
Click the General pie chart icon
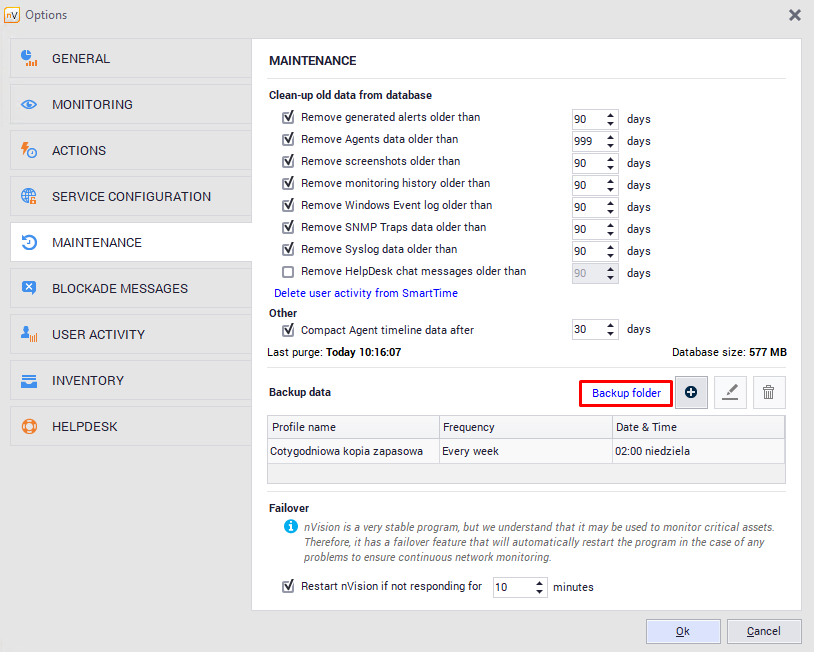coord(29,58)
